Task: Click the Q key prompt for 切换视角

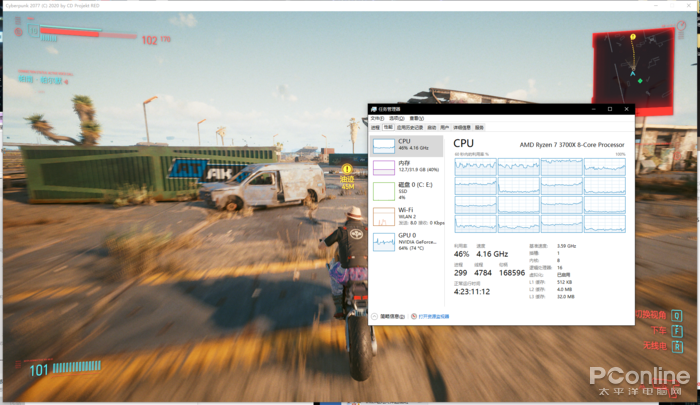Action: [x=677, y=316]
